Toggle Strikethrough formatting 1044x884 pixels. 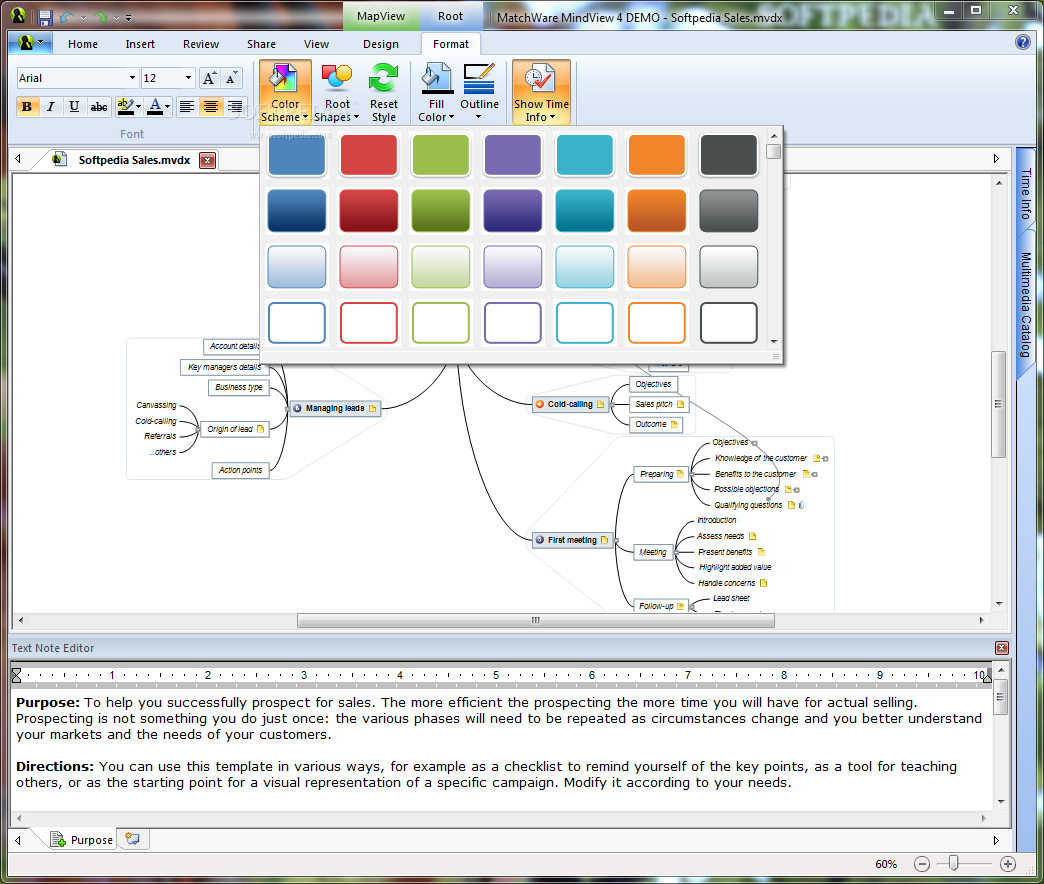(x=99, y=107)
